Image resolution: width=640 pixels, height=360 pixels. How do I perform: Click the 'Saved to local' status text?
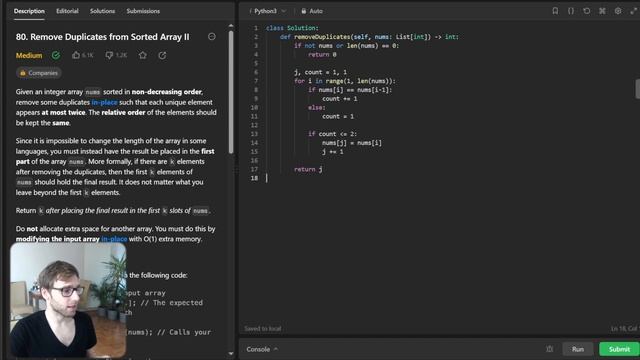click(x=262, y=329)
